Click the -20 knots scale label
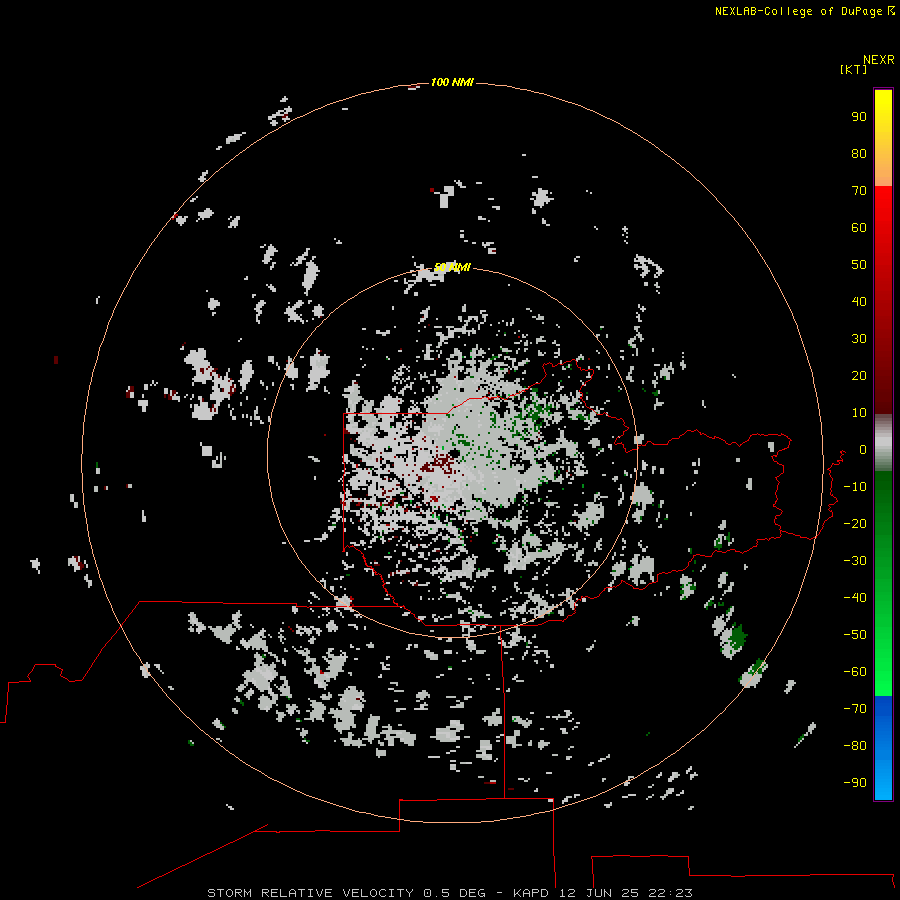The image size is (900, 900). tap(855, 523)
